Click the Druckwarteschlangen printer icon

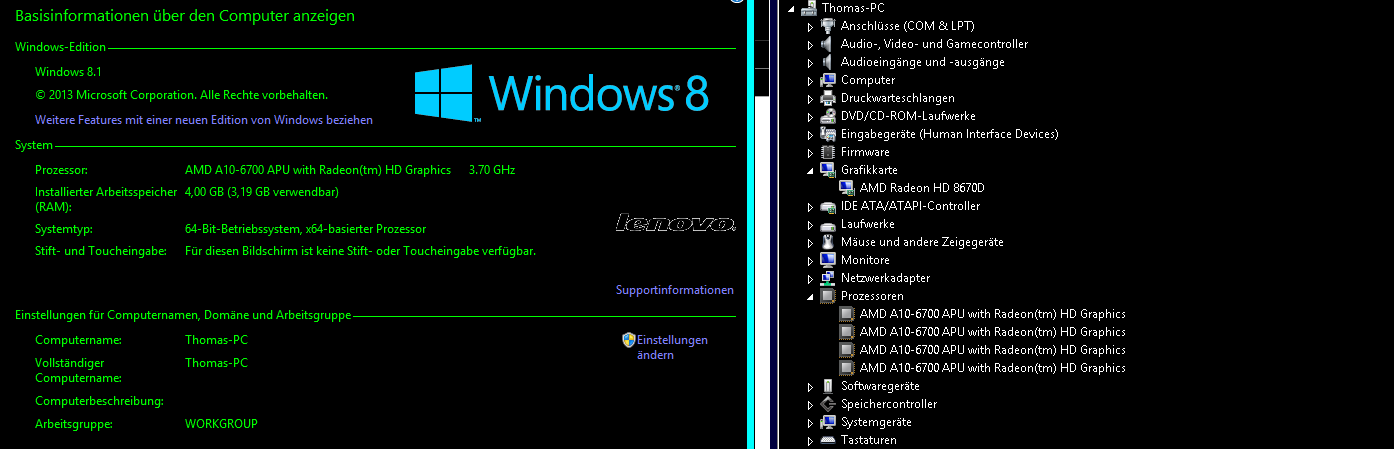pyautogui.click(x=827, y=98)
